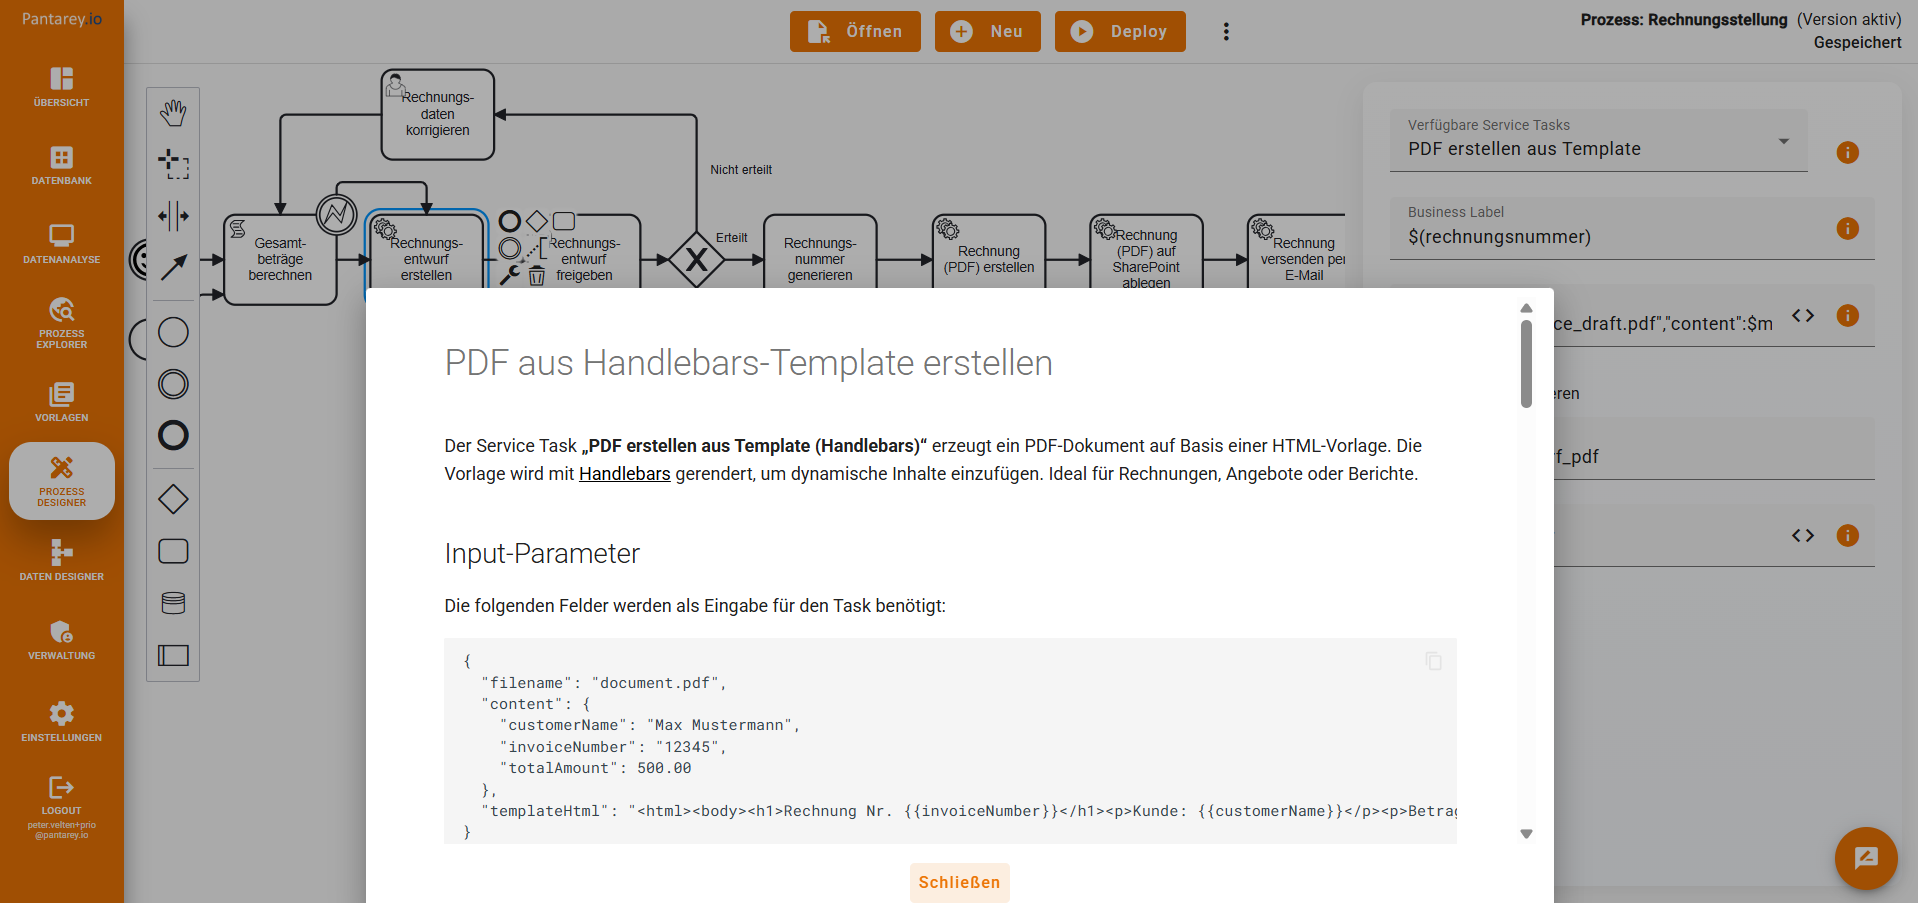The image size is (1918, 903).
Task: Open the chat support bubble
Action: [1865, 858]
